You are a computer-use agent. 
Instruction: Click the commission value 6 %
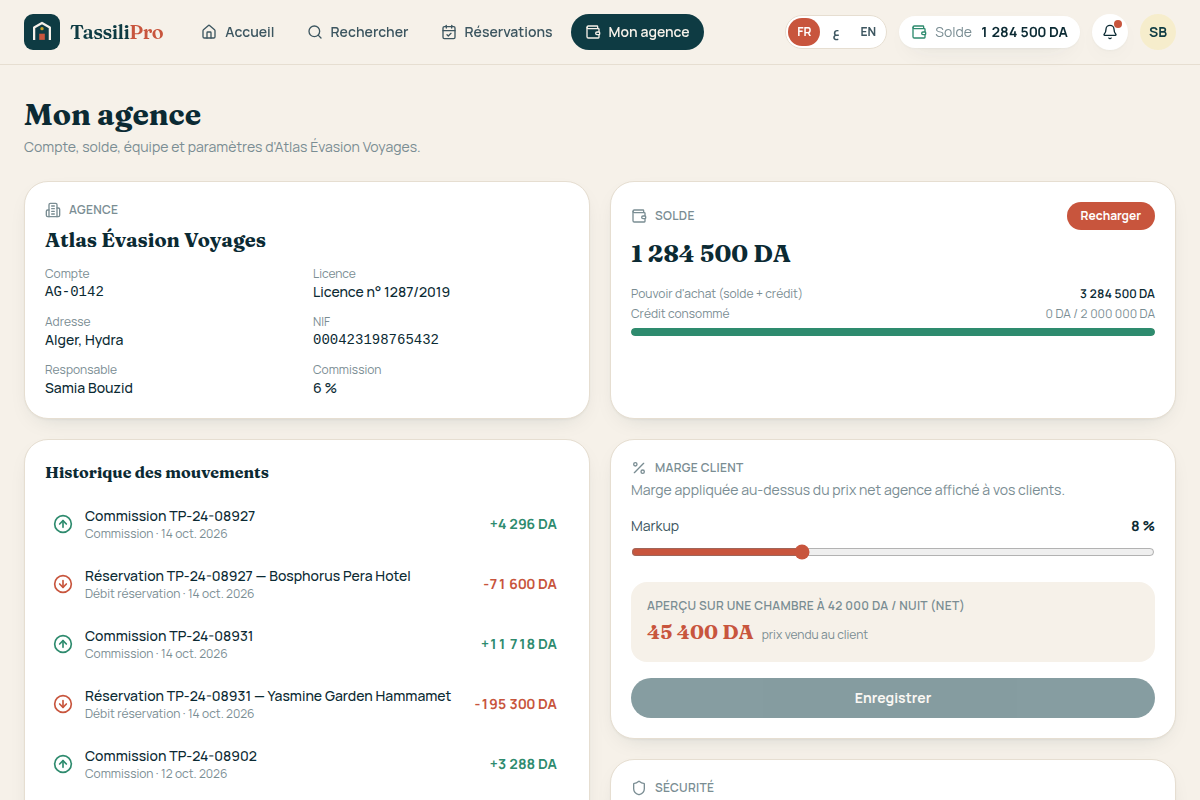(325, 388)
